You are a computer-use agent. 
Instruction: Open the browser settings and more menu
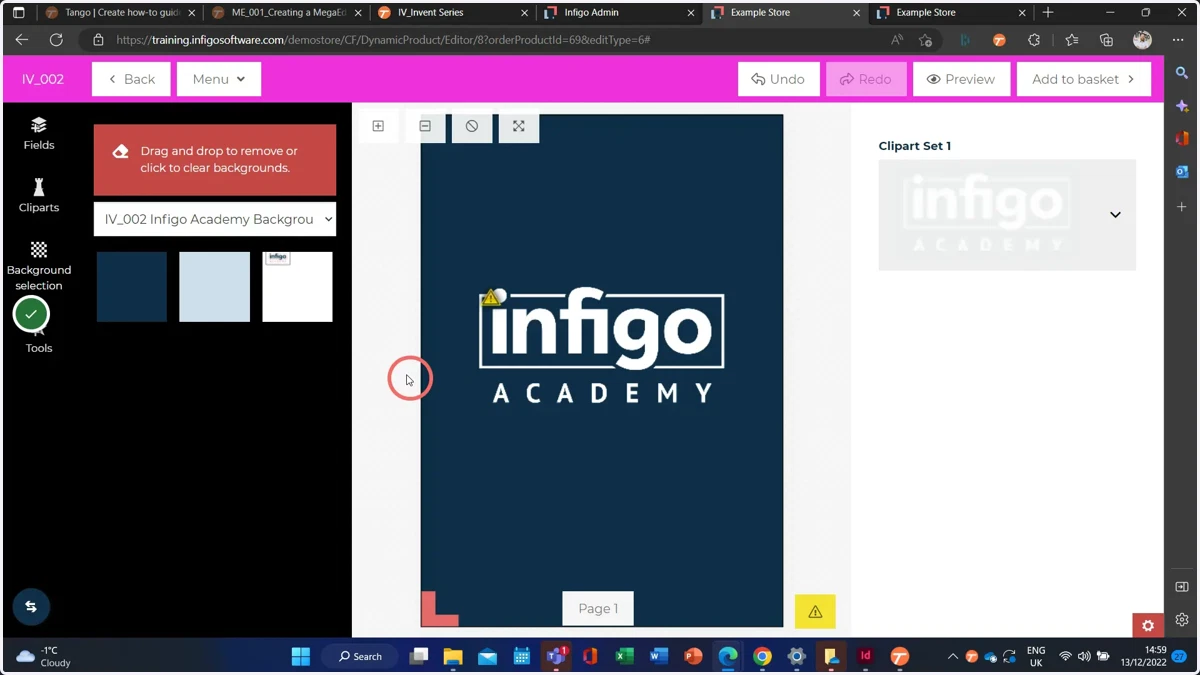point(1178,40)
